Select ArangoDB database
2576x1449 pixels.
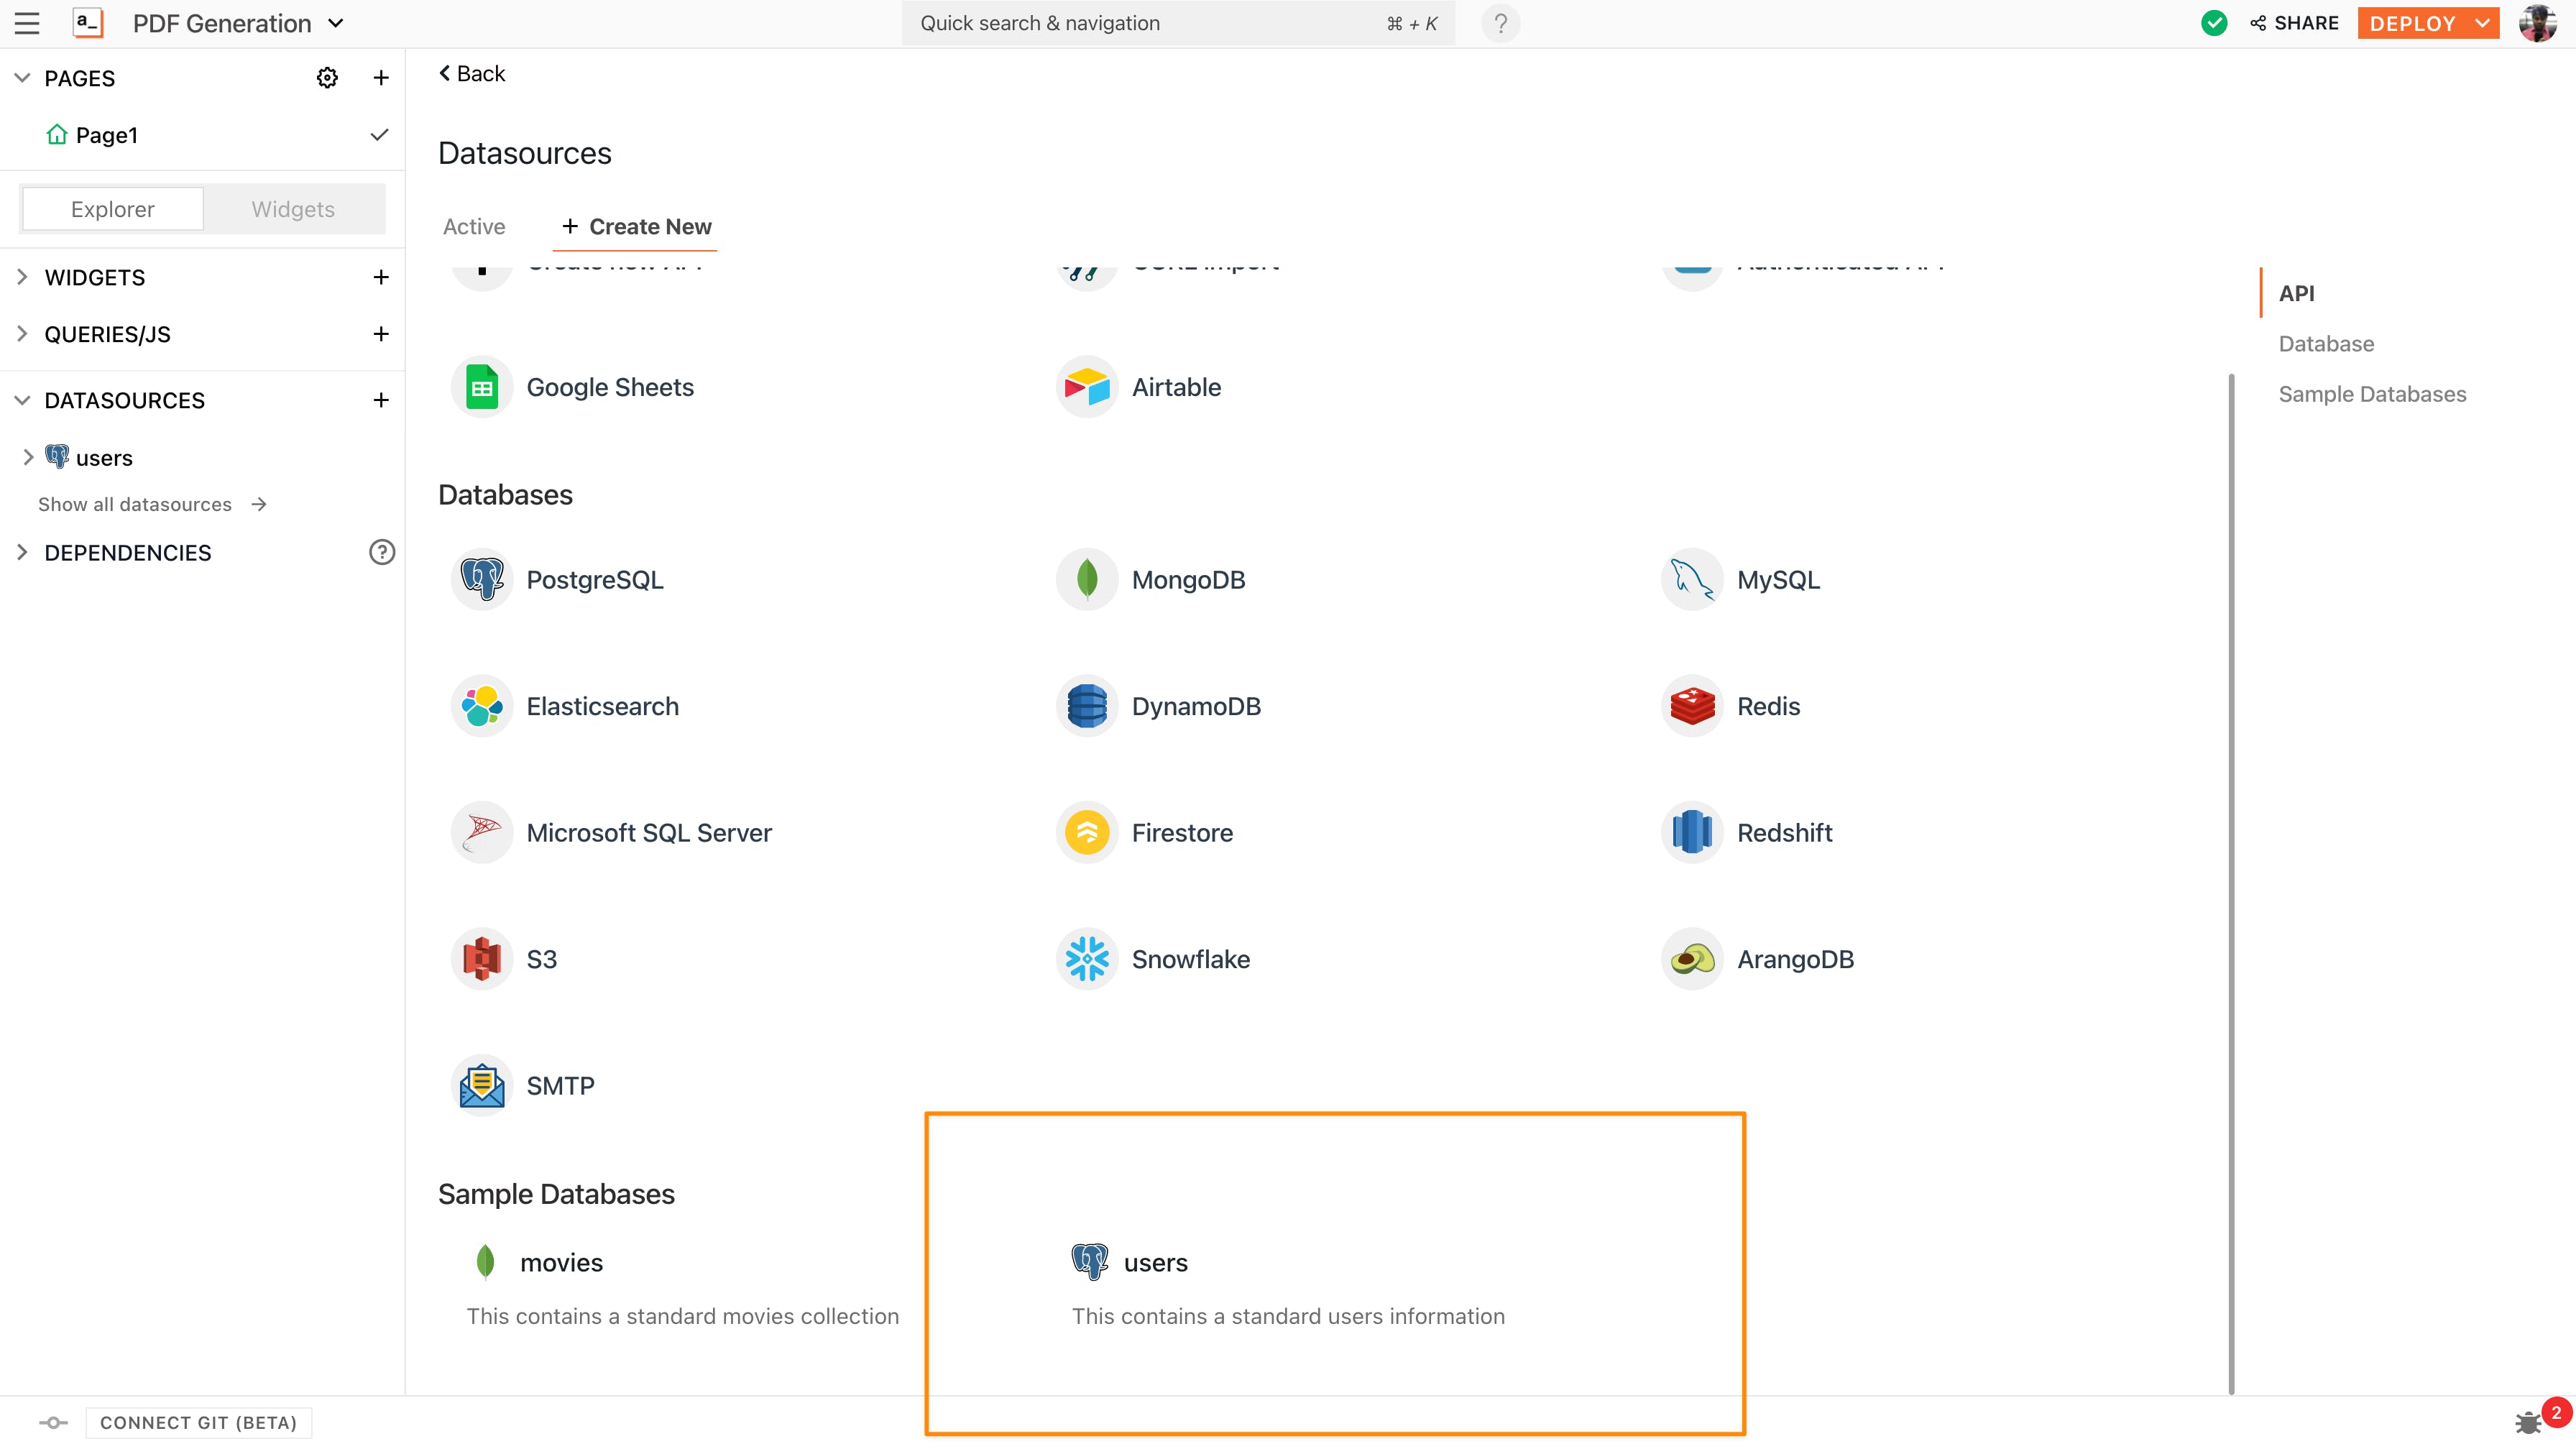tap(1758, 959)
